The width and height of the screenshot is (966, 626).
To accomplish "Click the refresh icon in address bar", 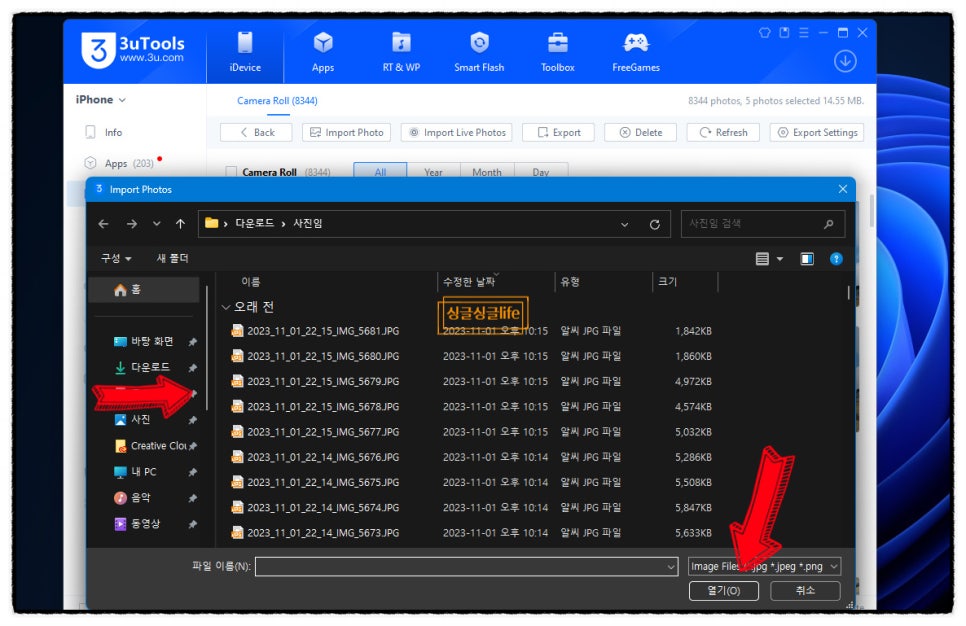I will 655,225.
